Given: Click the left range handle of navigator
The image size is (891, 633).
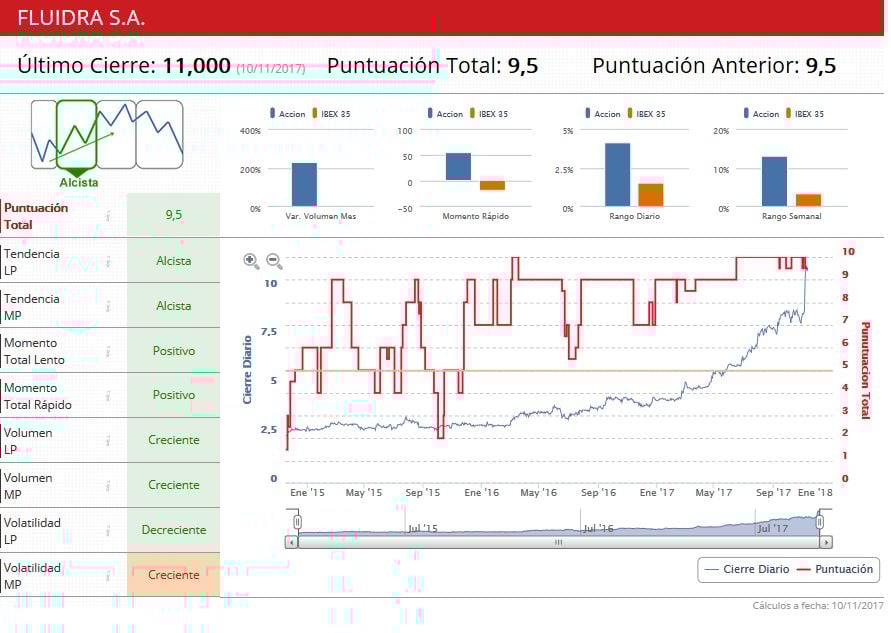Looking at the screenshot, I should [x=297, y=521].
